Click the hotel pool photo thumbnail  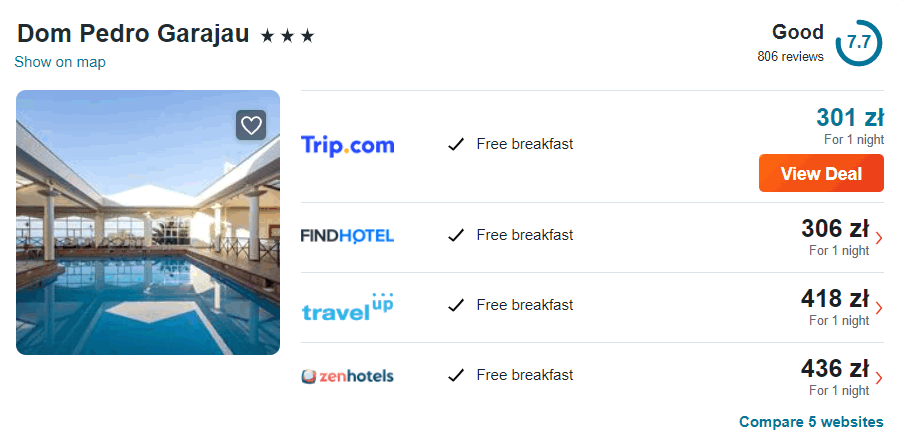(148, 222)
